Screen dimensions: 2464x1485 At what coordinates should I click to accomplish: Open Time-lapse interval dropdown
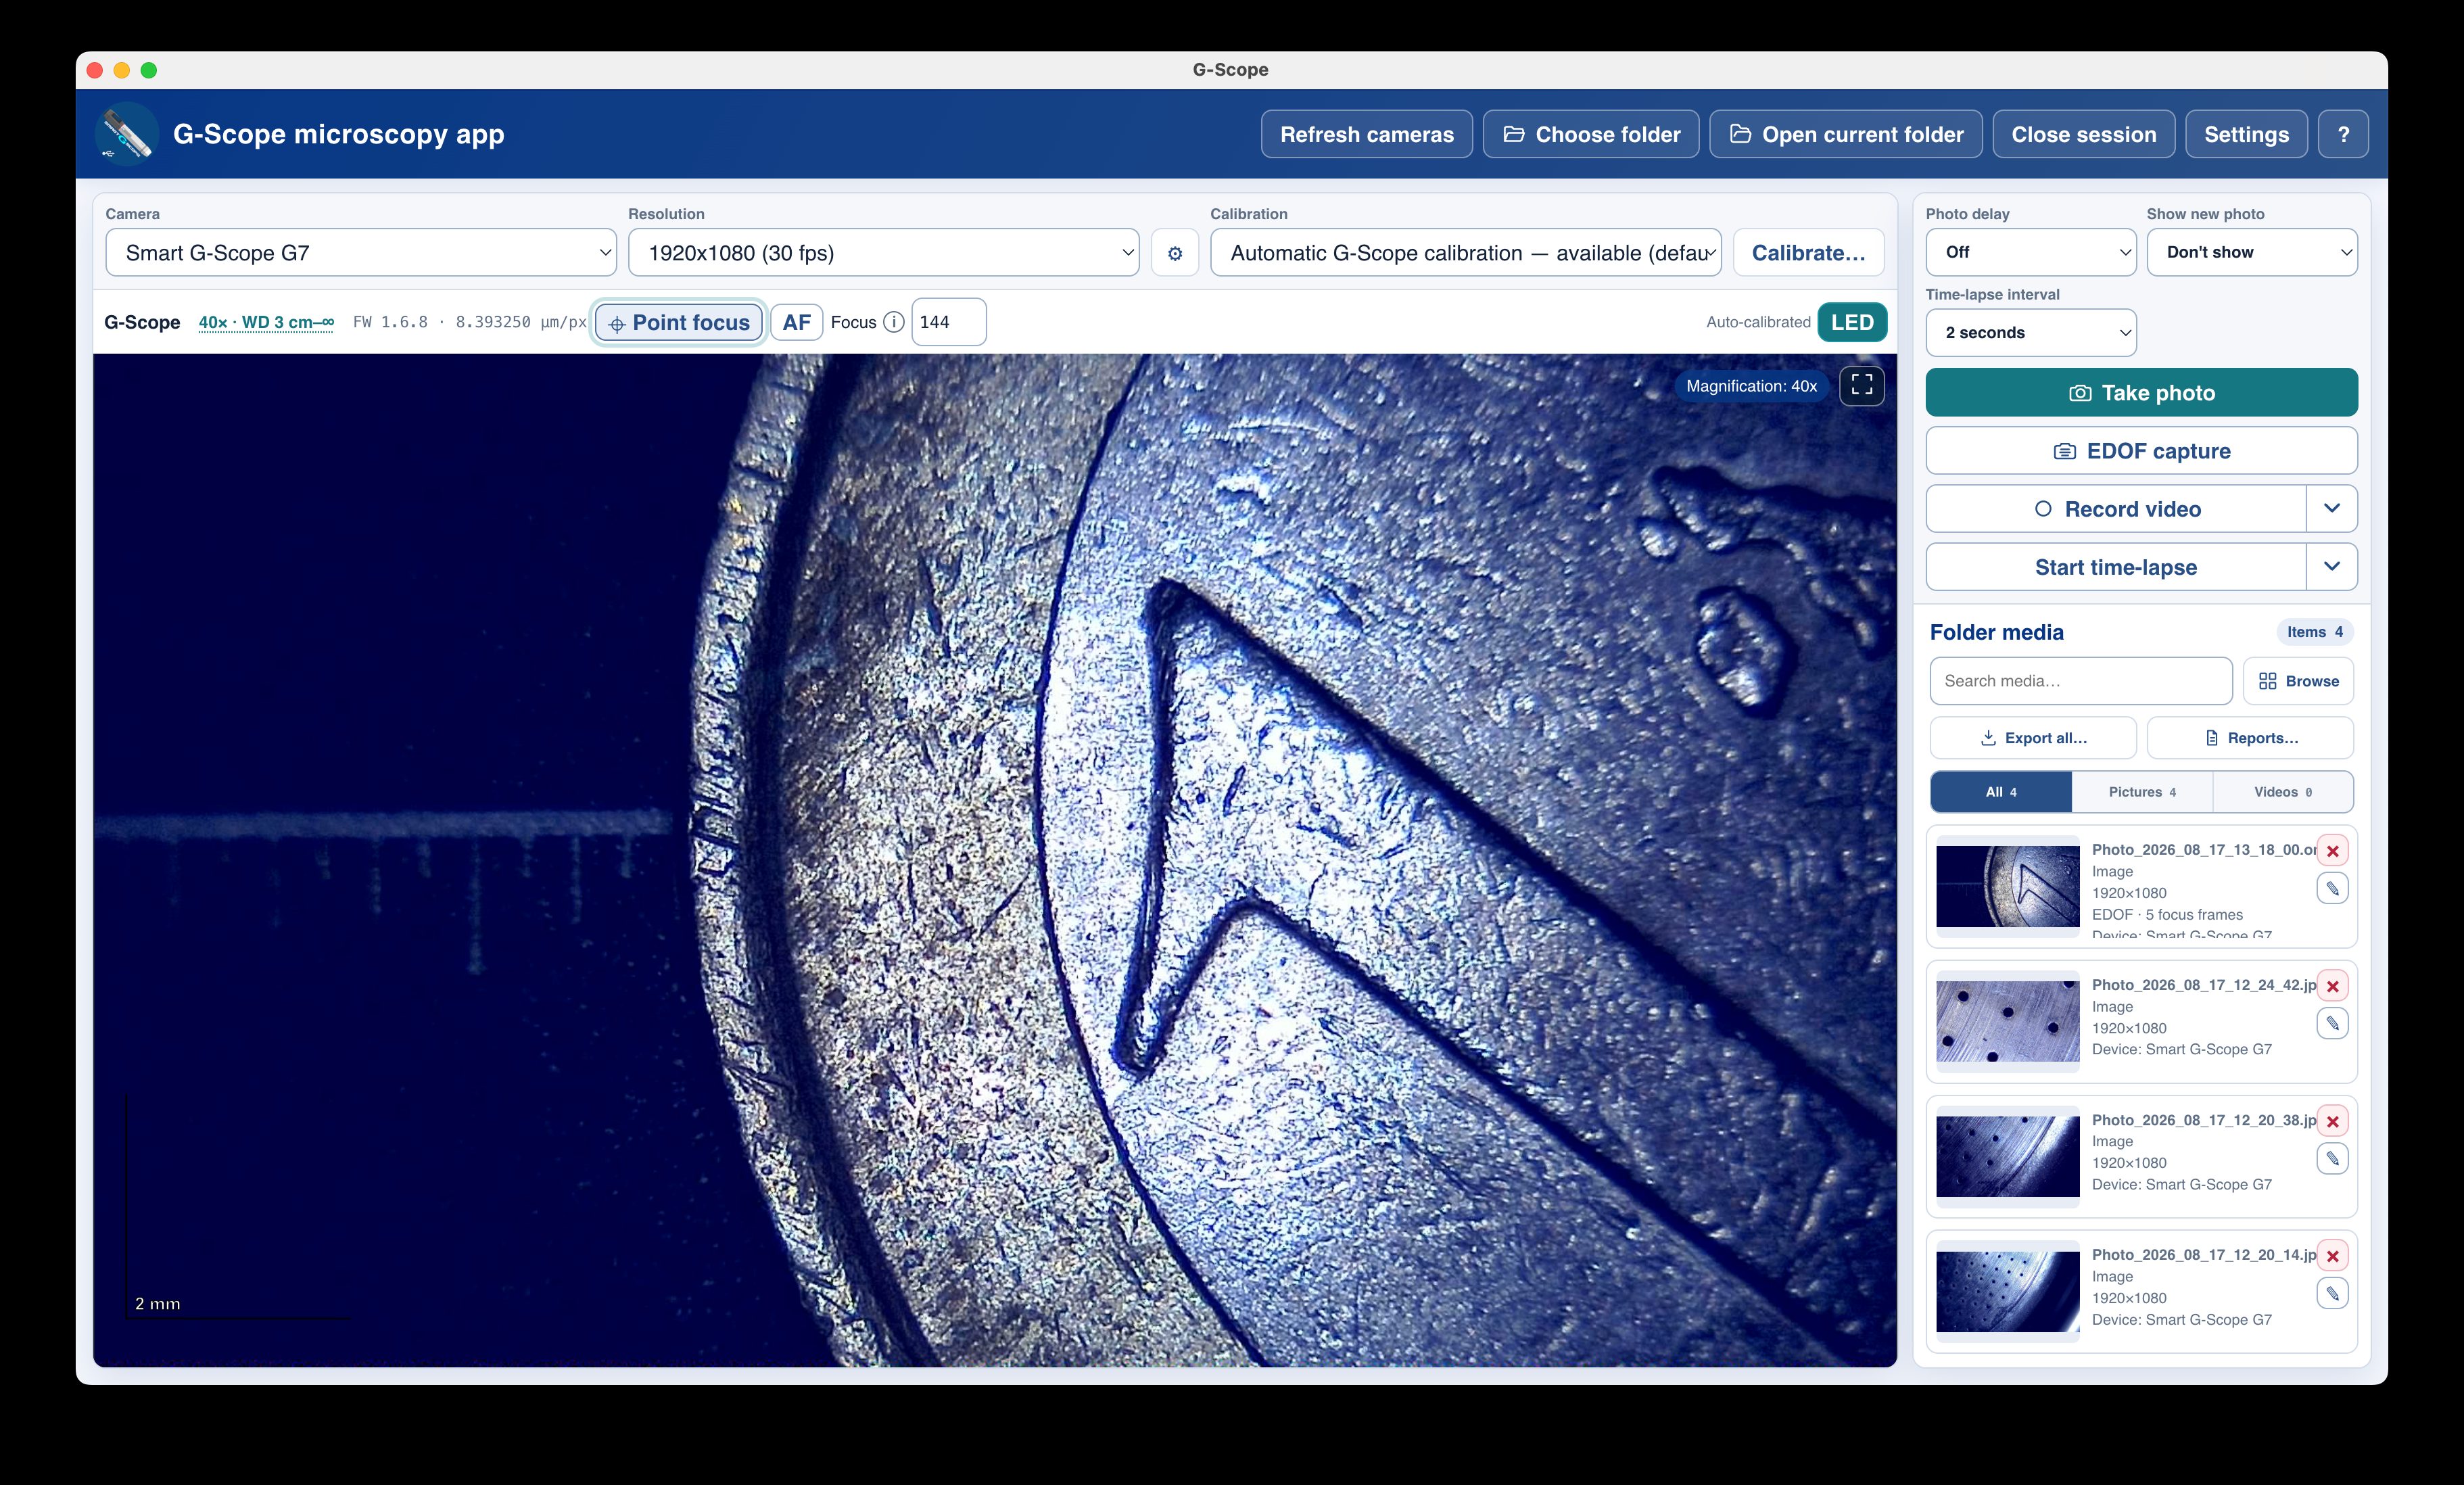[2031, 333]
